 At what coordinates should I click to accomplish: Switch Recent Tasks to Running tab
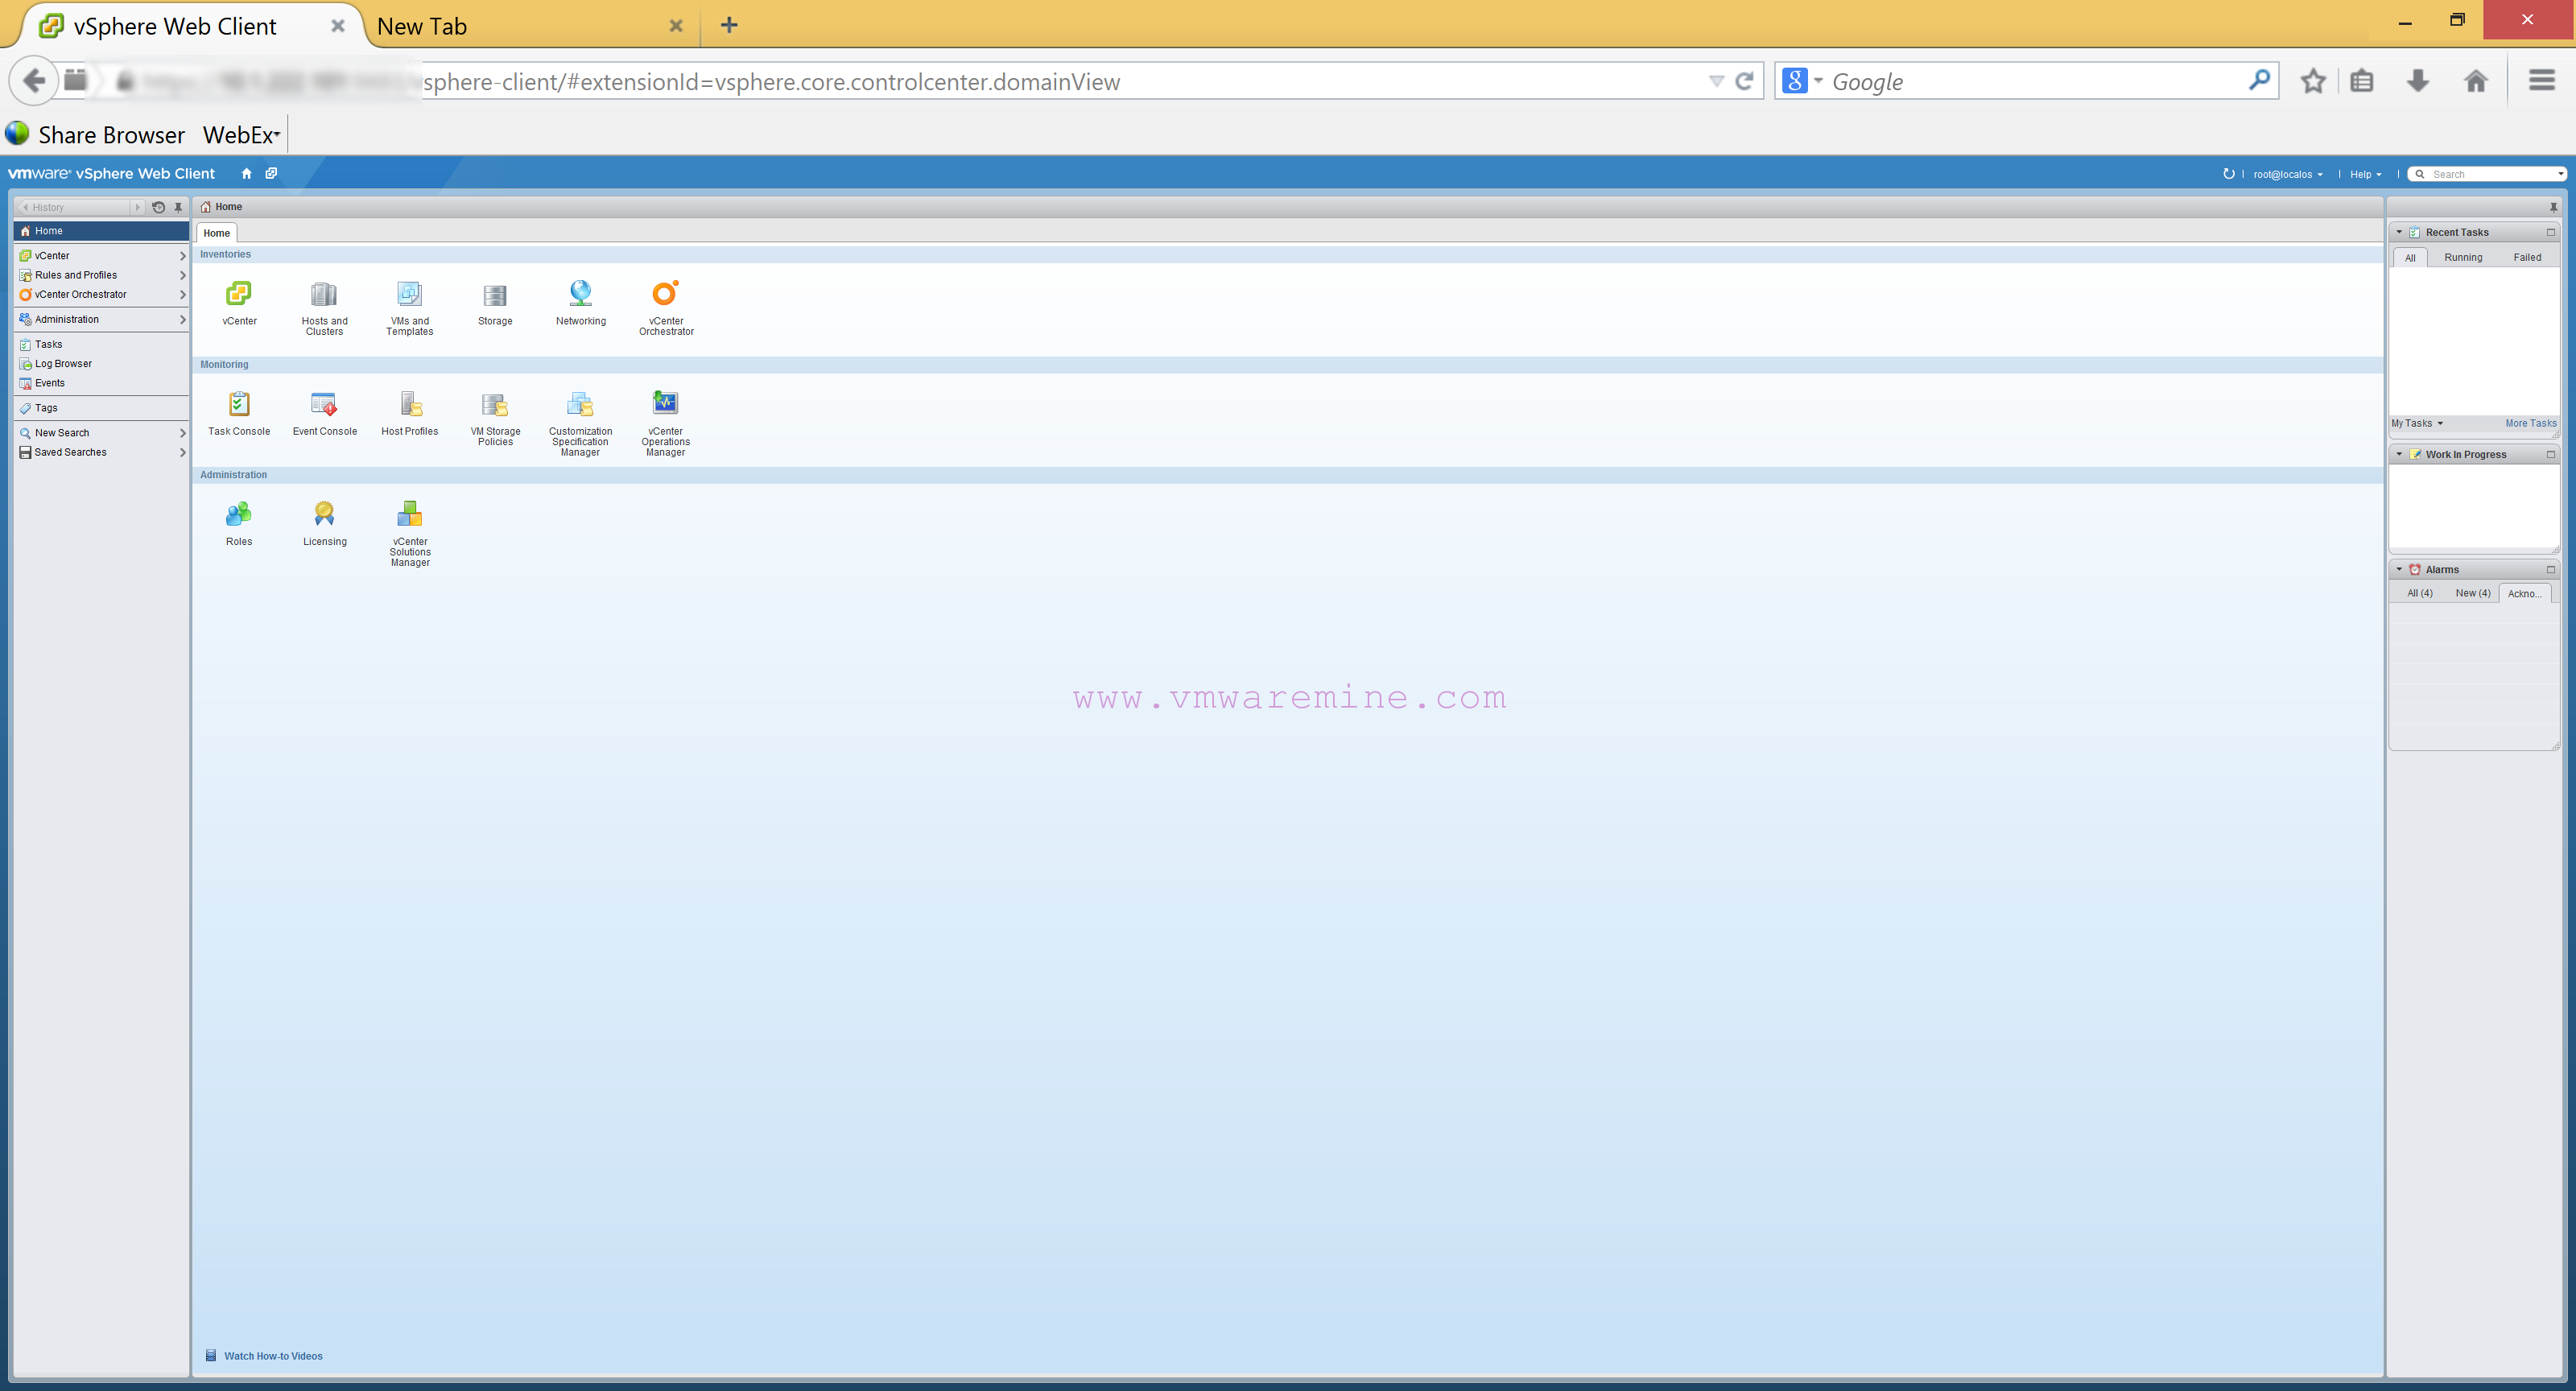[x=2462, y=257]
